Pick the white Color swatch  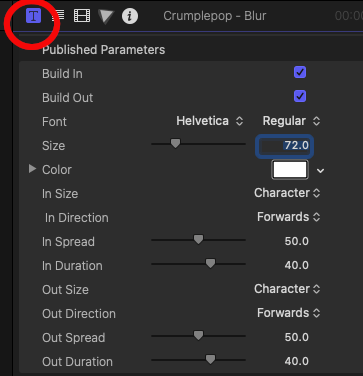tap(290, 170)
